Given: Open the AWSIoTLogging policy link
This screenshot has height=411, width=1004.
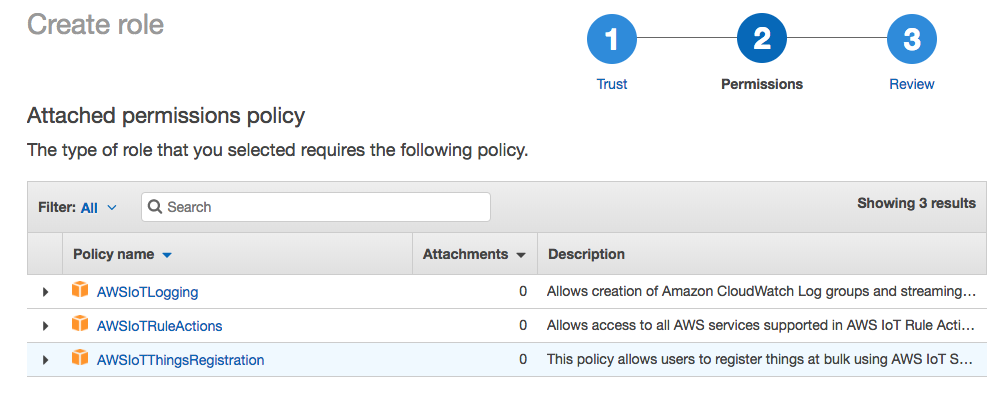Looking at the screenshot, I should coord(147,293).
